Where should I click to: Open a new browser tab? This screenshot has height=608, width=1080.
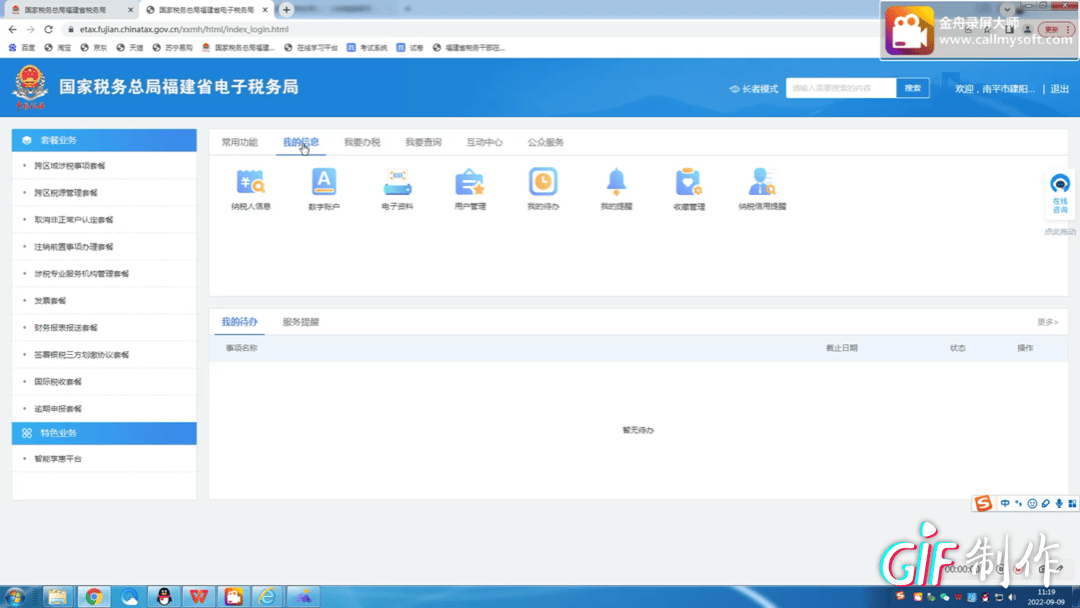click(287, 10)
